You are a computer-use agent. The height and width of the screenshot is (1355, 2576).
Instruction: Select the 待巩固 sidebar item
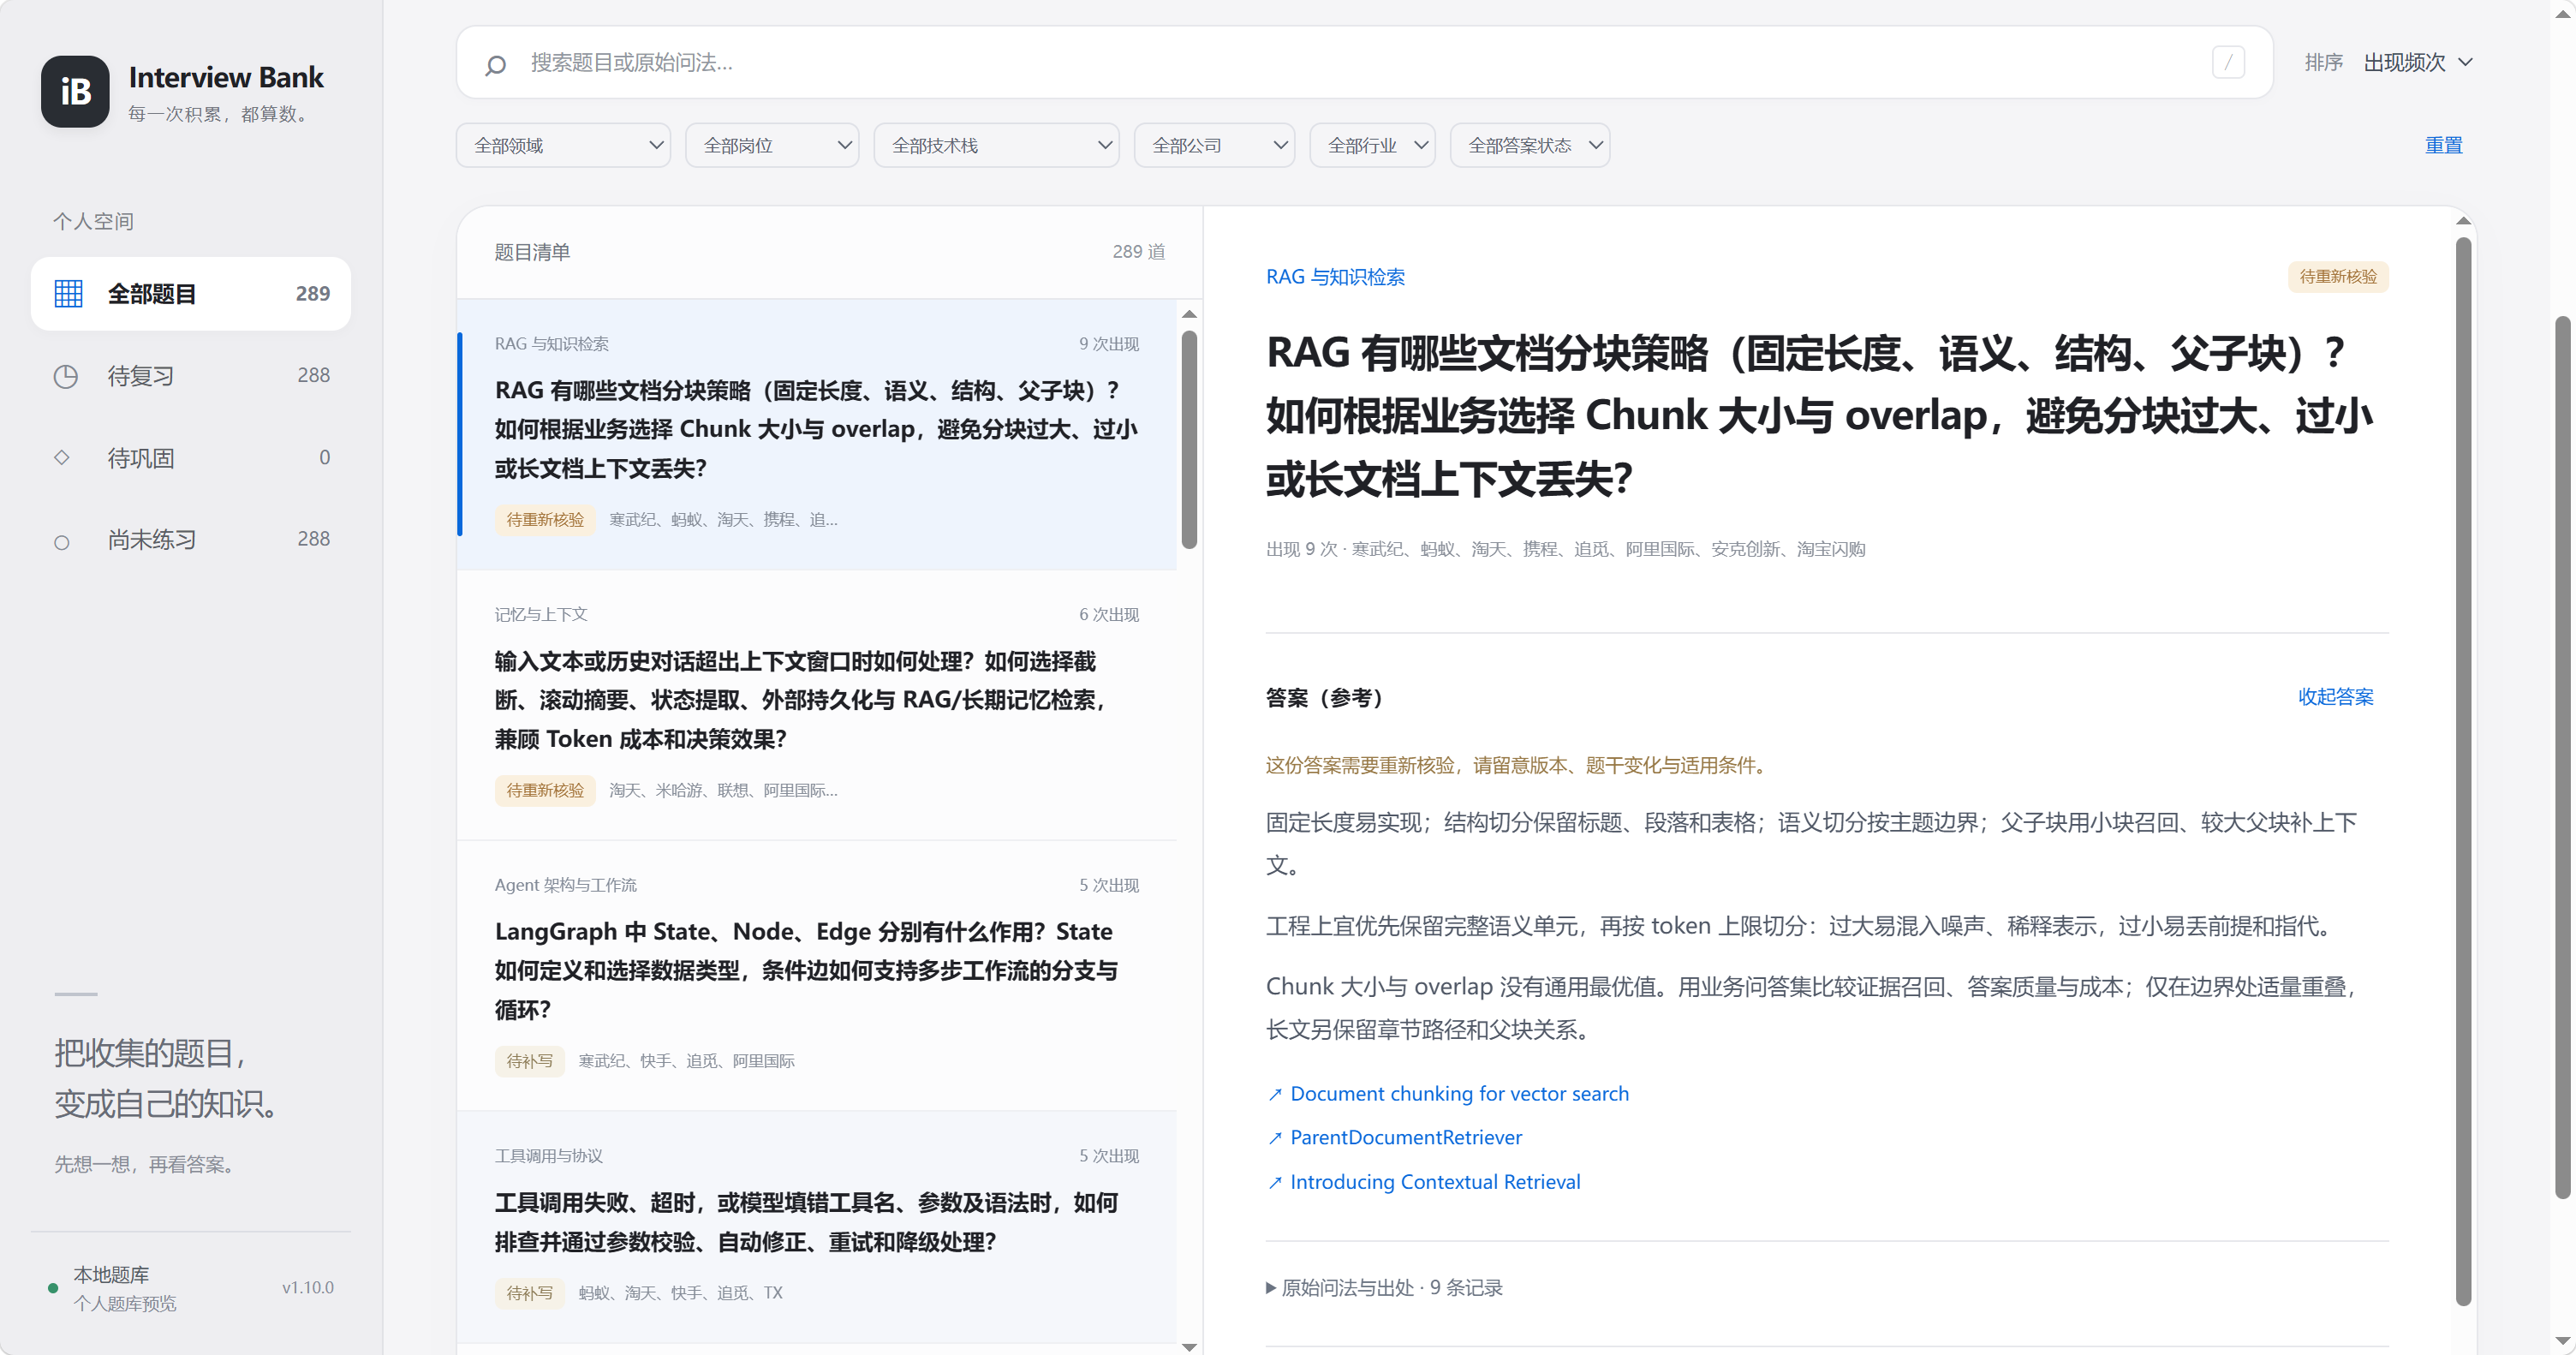191,457
